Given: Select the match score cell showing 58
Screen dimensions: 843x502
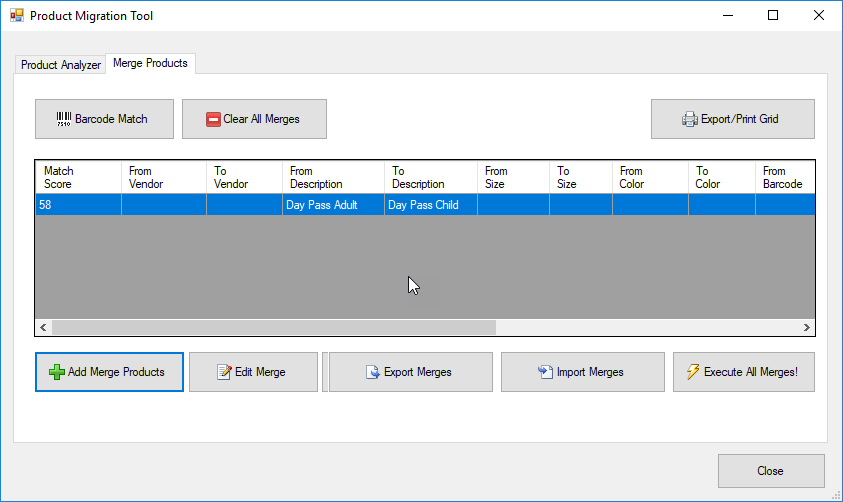Looking at the screenshot, I should pyautogui.click(x=78, y=205).
